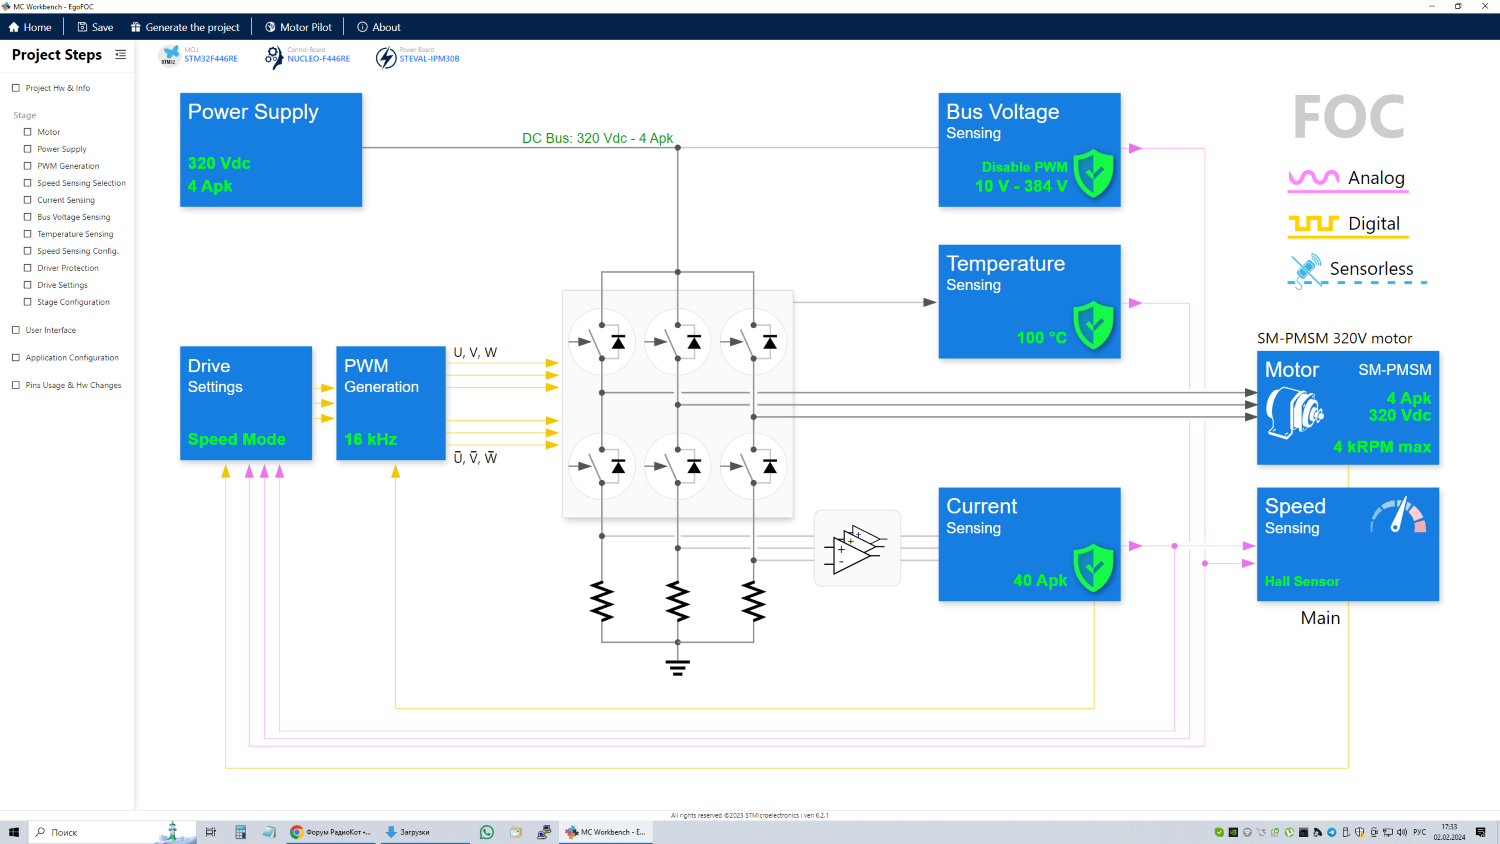Viewport: 1500px width, 844px height.
Task: Check the Current Sensing stage step
Action: tap(28, 200)
